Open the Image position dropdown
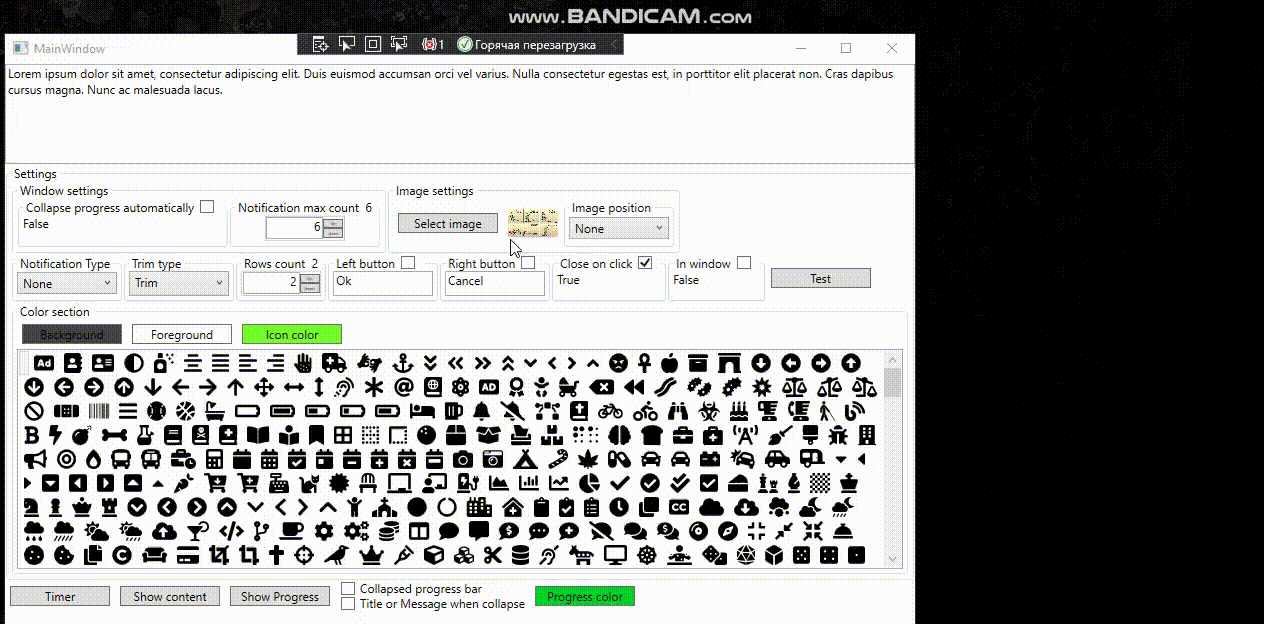This screenshot has width=1264, height=624. click(x=619, y=229)
